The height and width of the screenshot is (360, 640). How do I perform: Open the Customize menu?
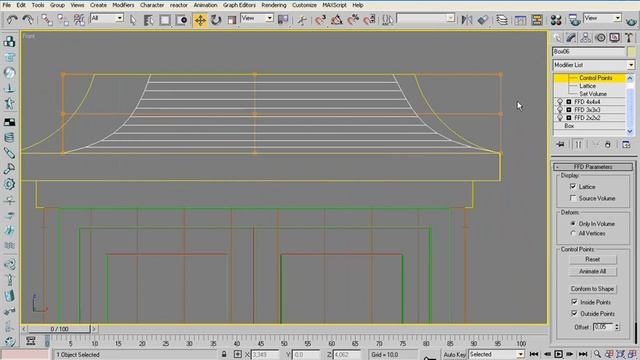(304, 5)
